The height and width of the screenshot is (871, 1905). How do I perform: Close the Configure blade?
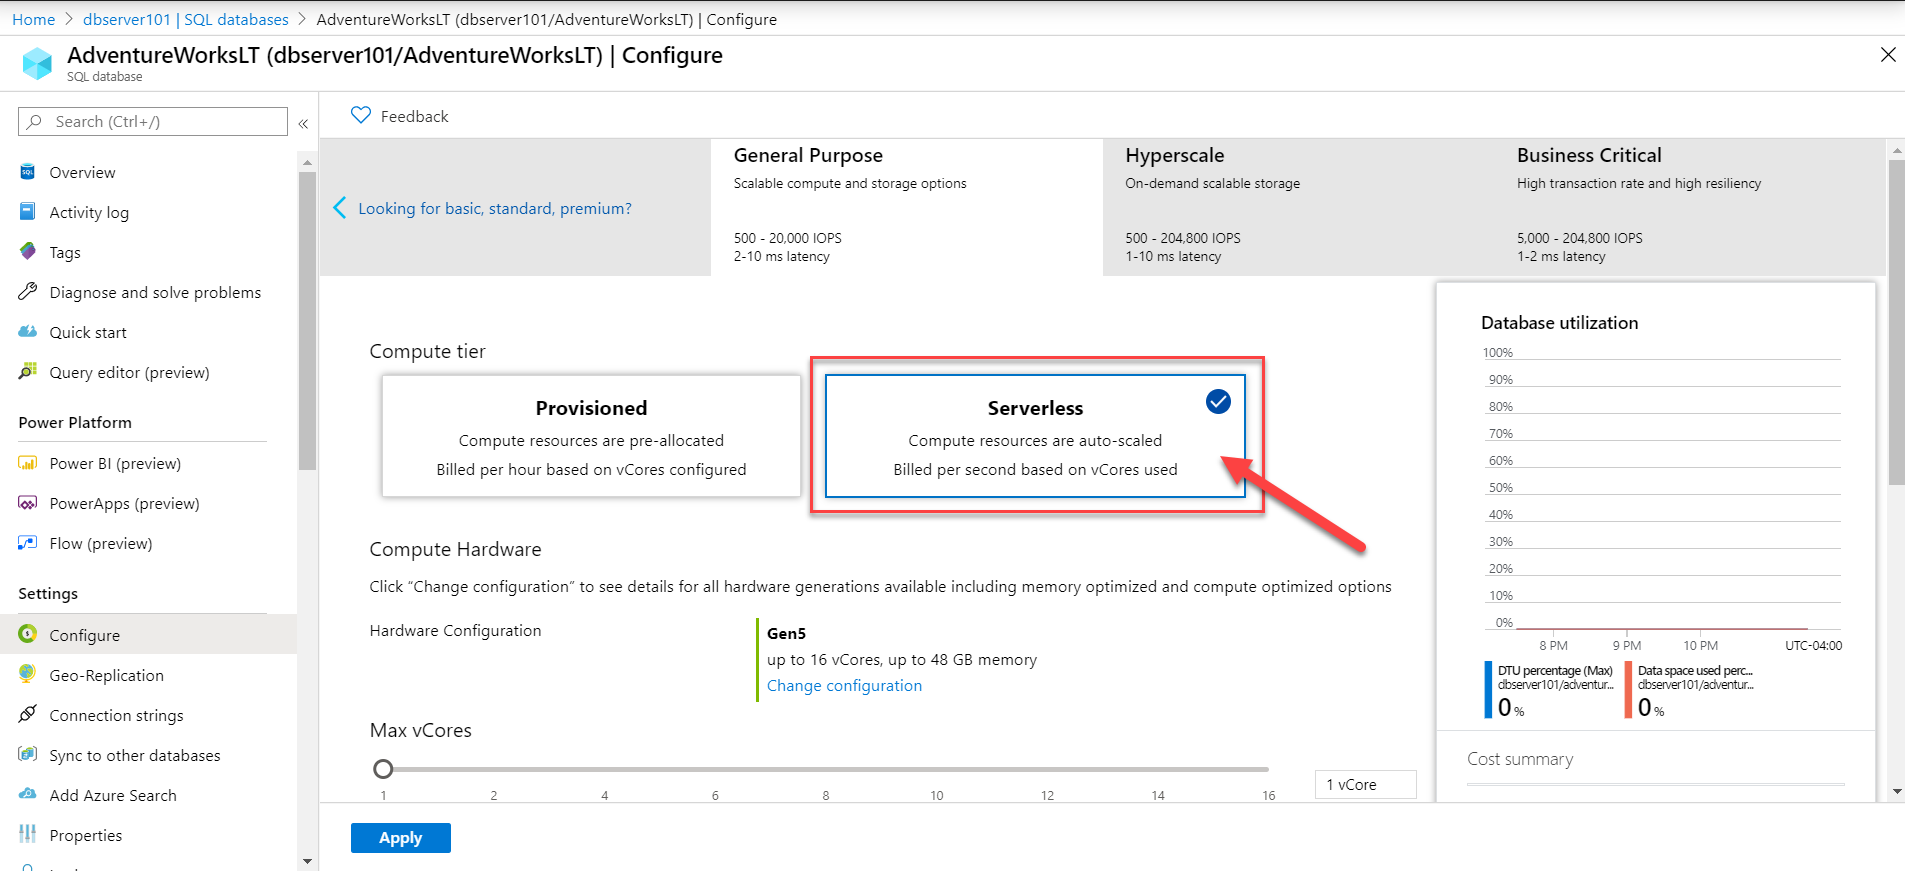click(1888, 55)
